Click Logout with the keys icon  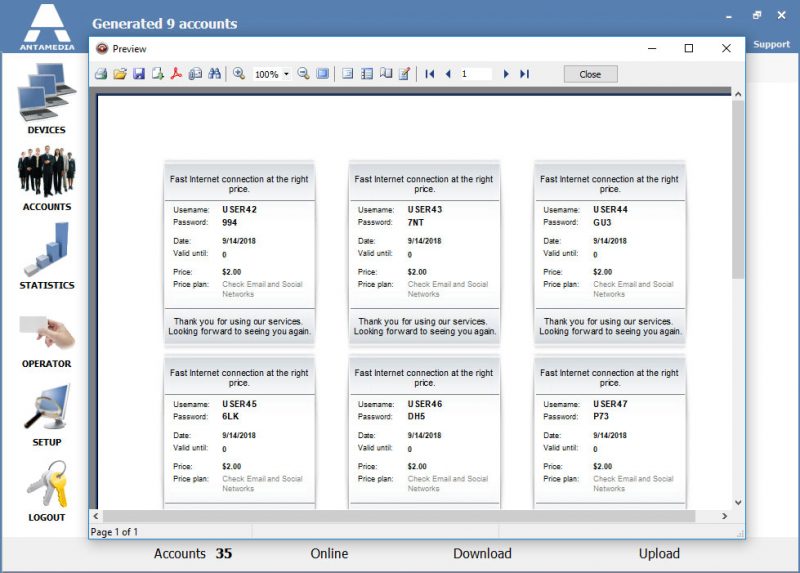(46, 492)
